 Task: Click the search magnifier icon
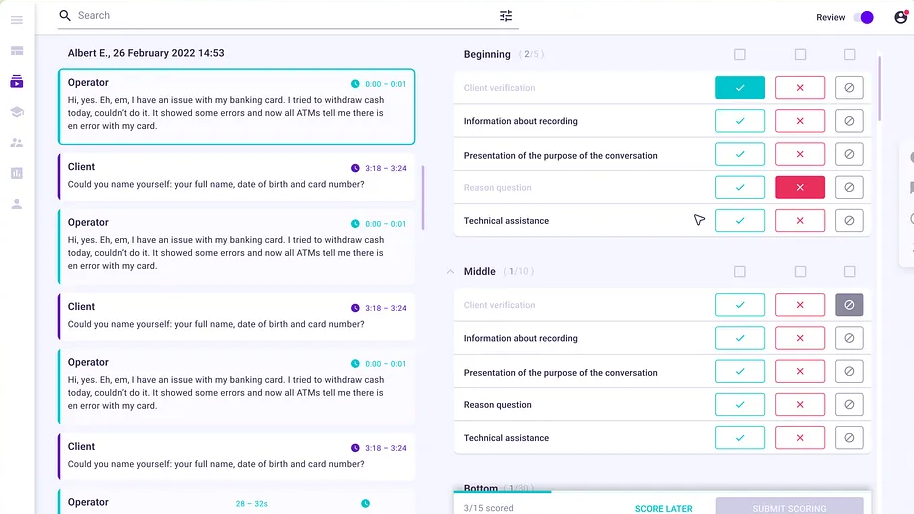coord(65,16)
